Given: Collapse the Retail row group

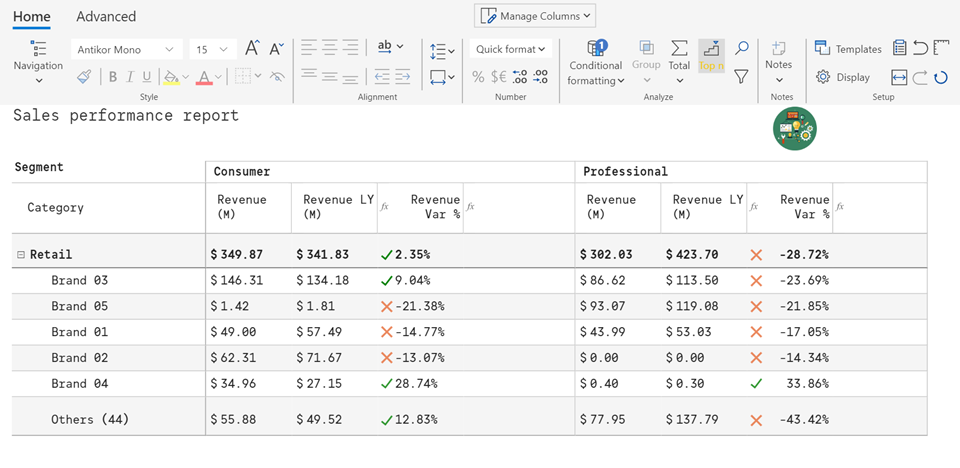Looking at the screenshot, I should pyautogui.click(x=20, y=255).
